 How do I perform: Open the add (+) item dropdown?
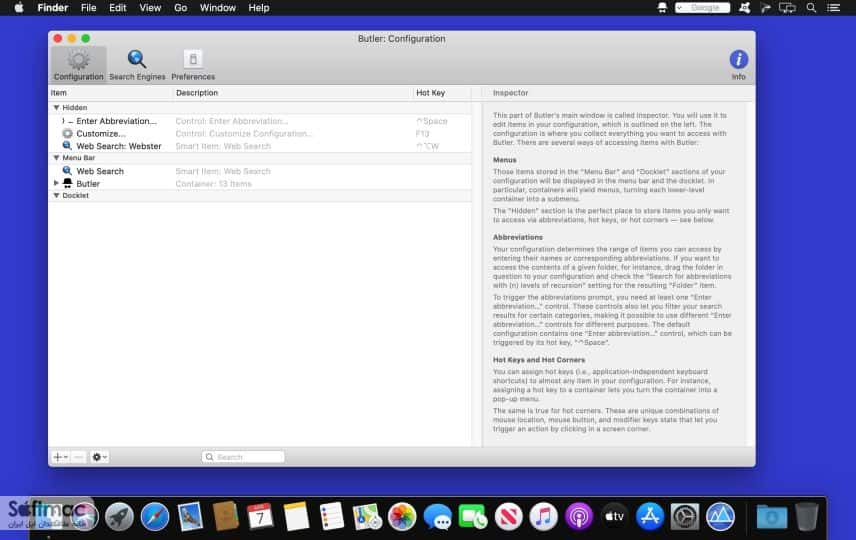(60, 457)
